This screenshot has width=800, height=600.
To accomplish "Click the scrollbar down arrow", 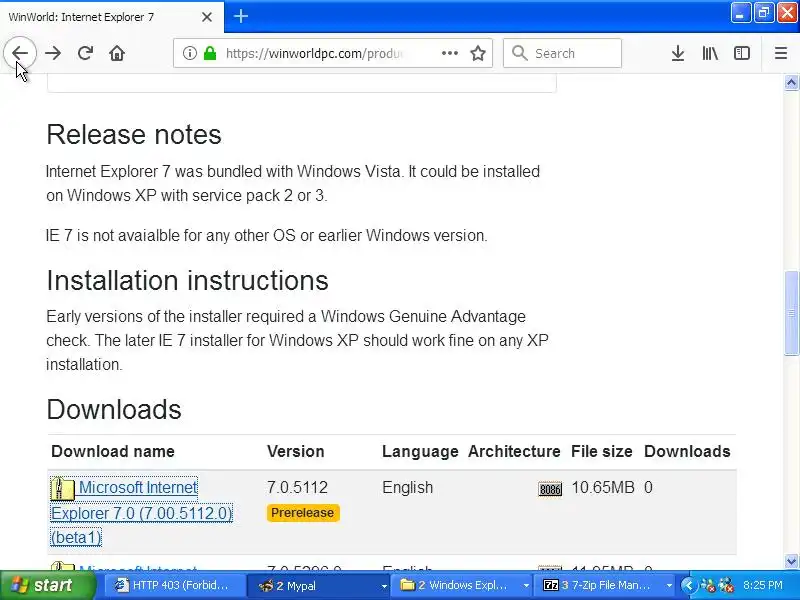I will (x=791, y=561).
